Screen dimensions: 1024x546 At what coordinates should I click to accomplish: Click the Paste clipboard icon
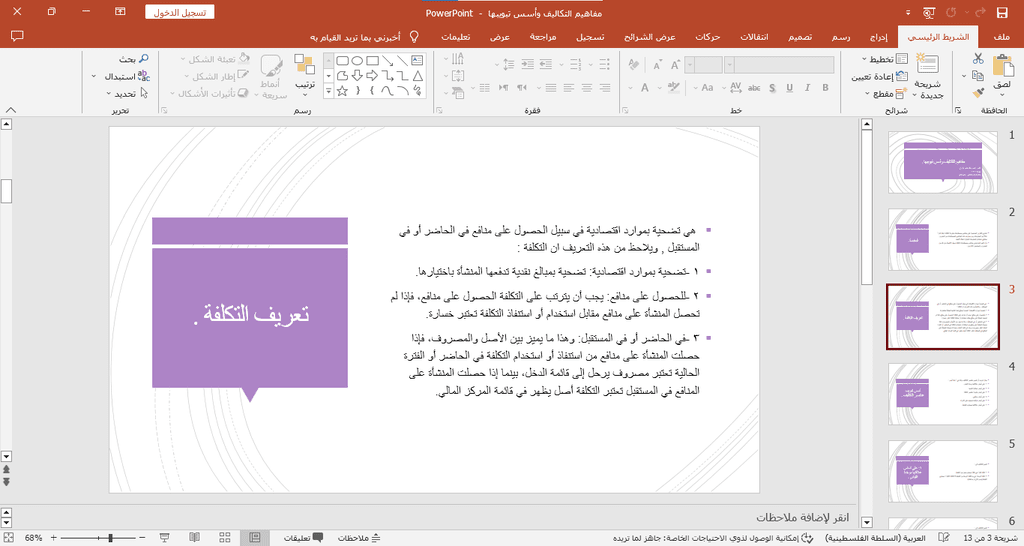click(x=1002, y=67)
